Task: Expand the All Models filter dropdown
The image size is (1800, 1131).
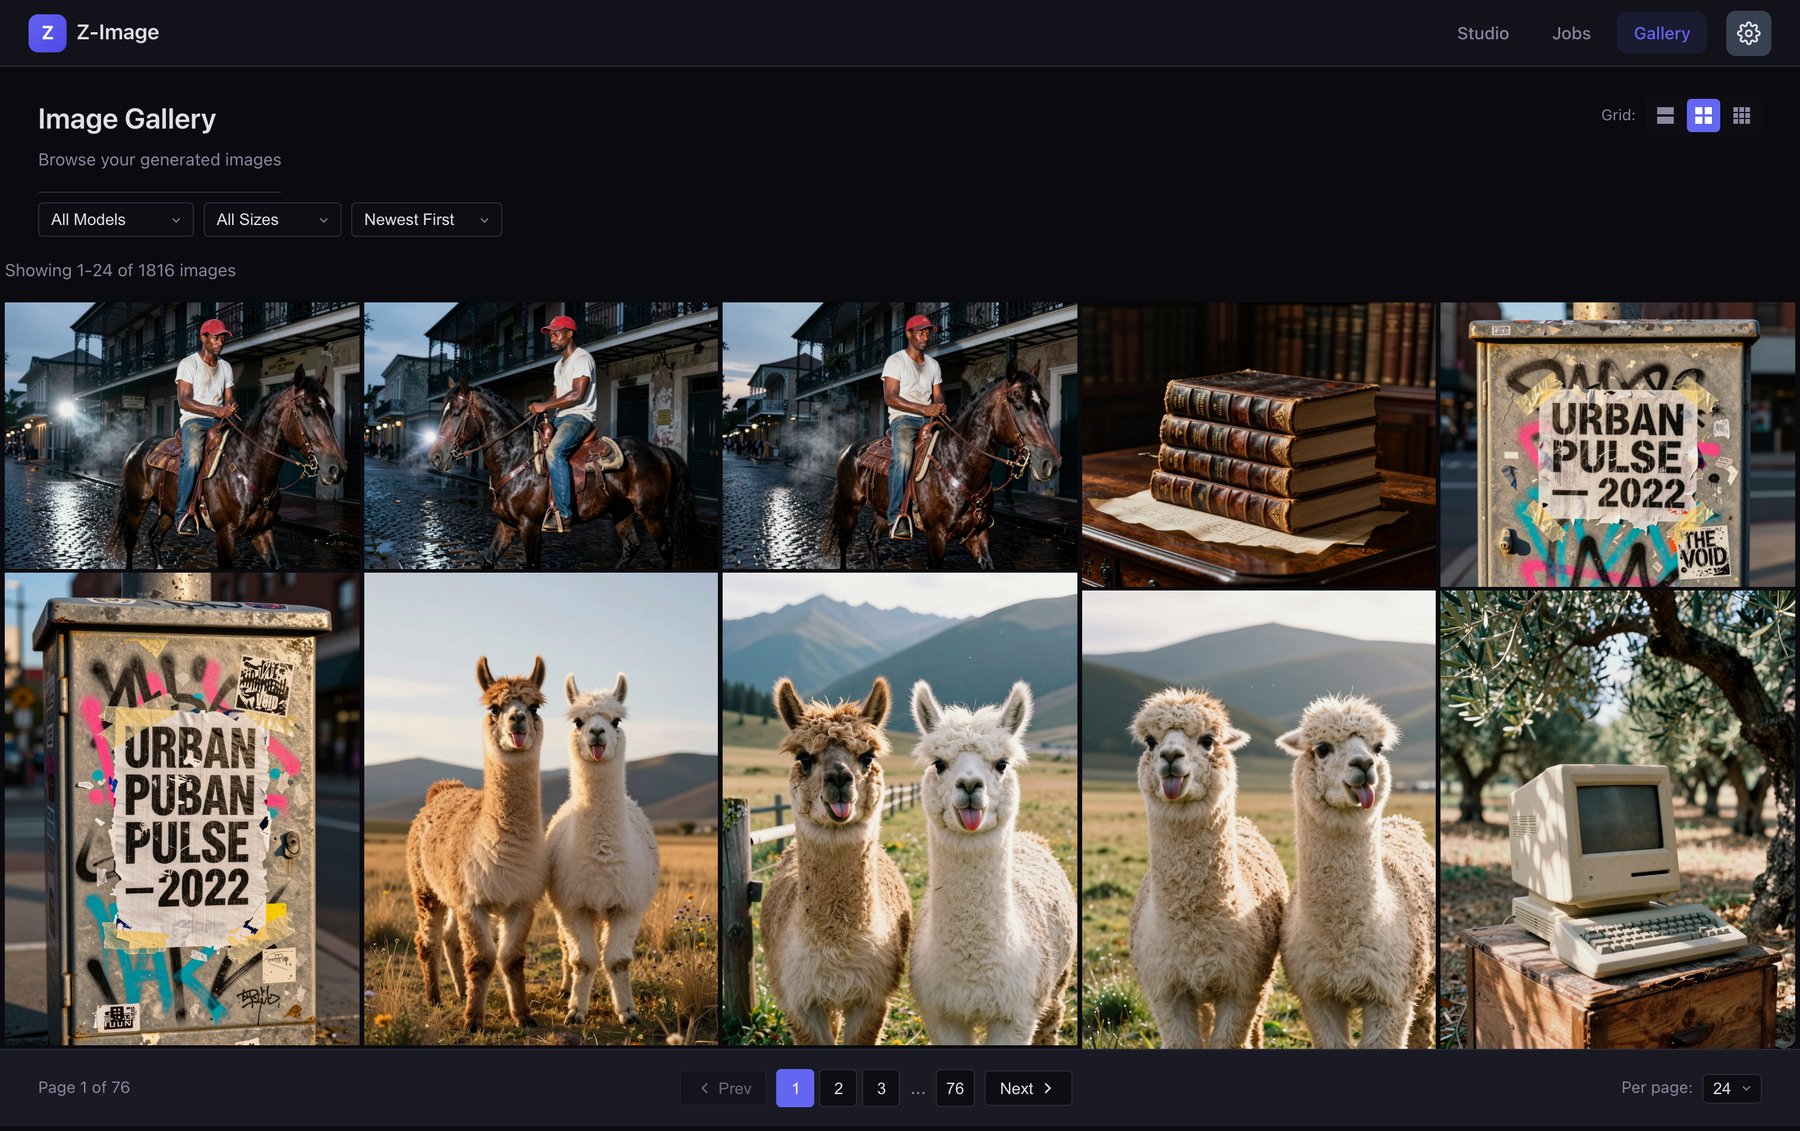Action: coord(116,220)
